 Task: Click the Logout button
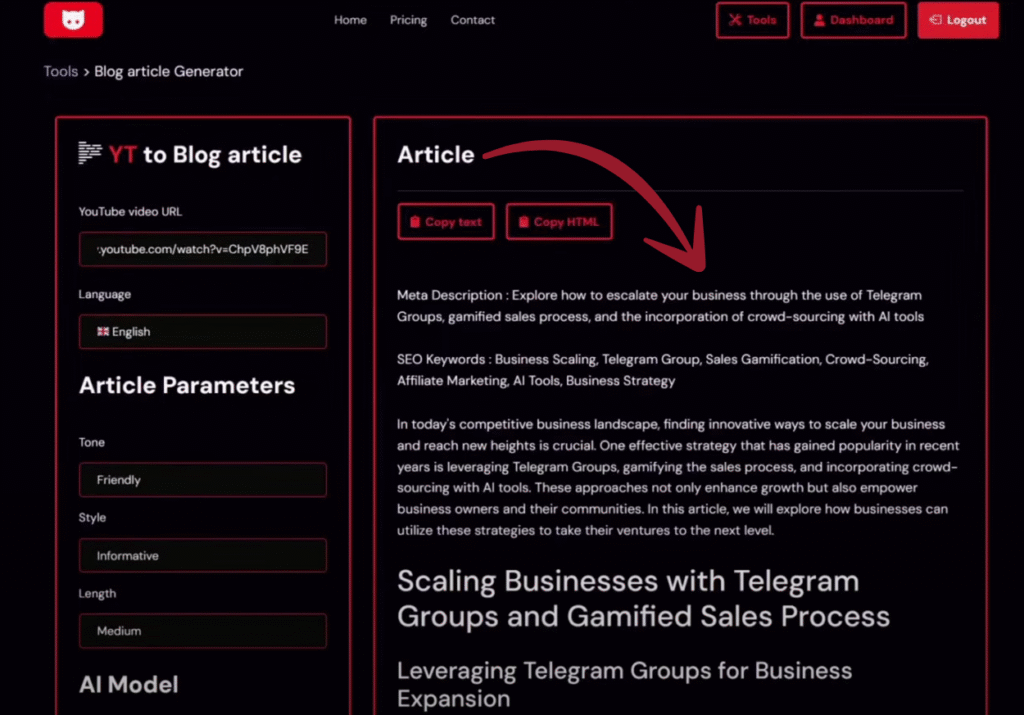coord(958,19)
